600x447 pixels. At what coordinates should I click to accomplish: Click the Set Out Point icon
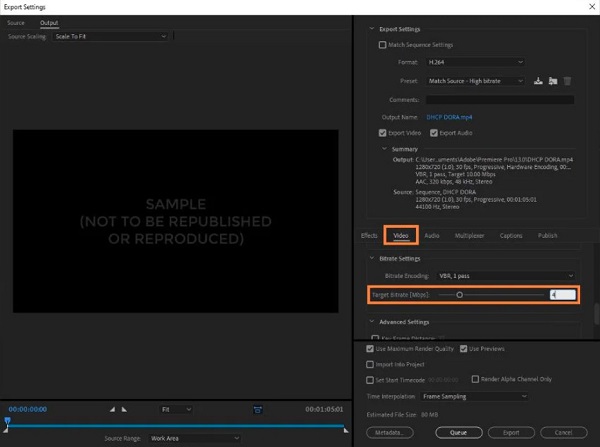pos(124,409)
